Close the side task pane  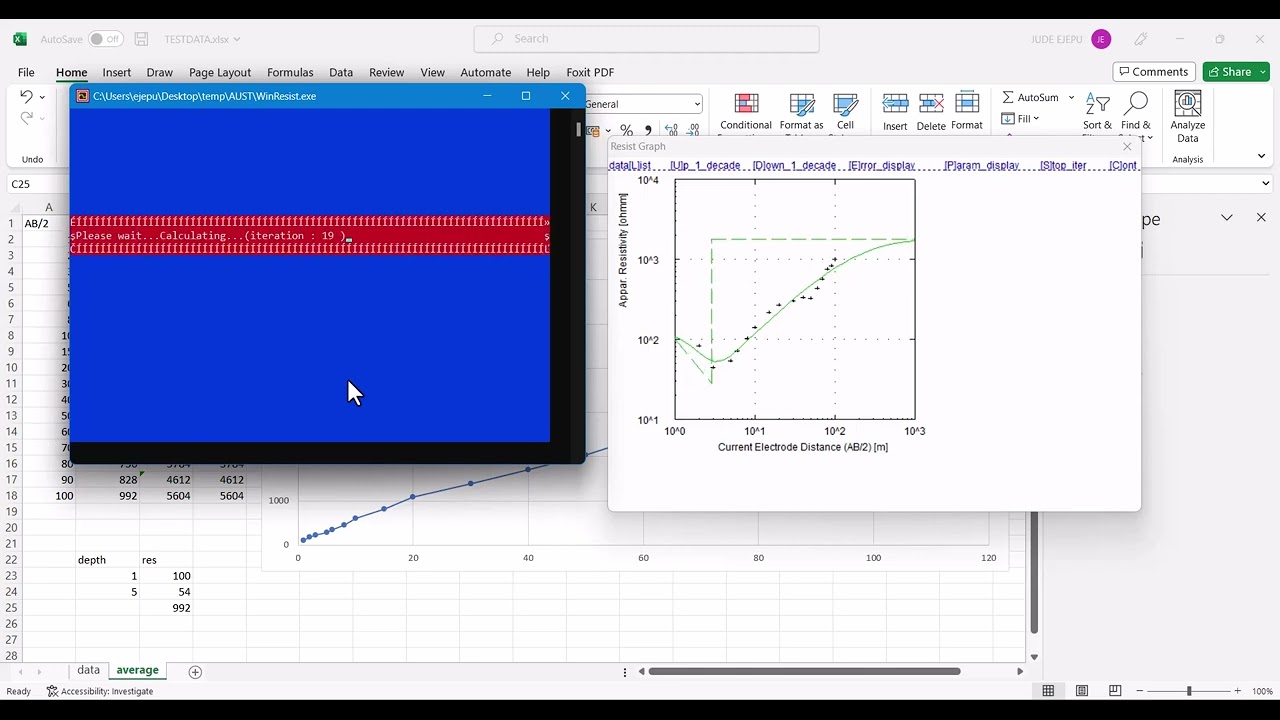1261,218
